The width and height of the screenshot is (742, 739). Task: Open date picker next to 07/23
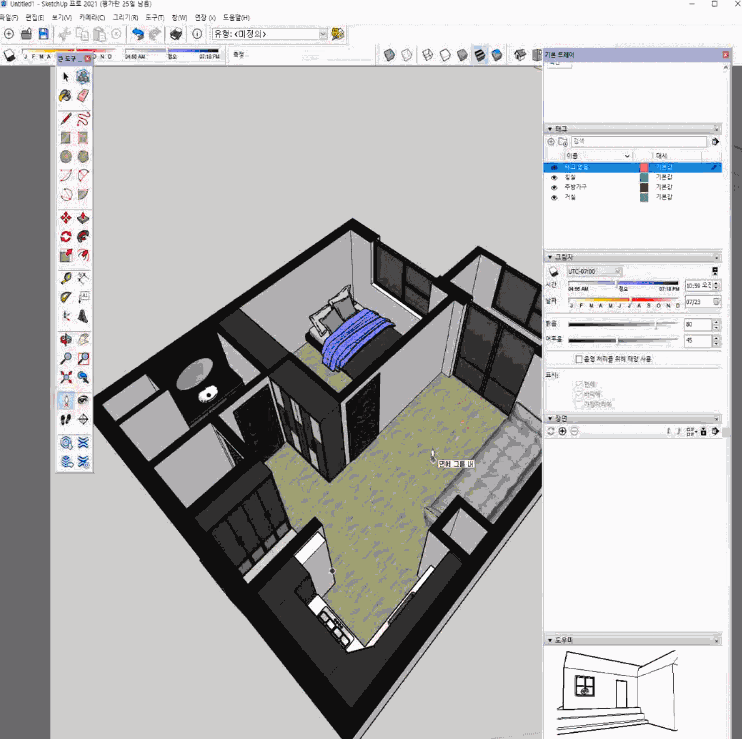[x=716, y=301]
